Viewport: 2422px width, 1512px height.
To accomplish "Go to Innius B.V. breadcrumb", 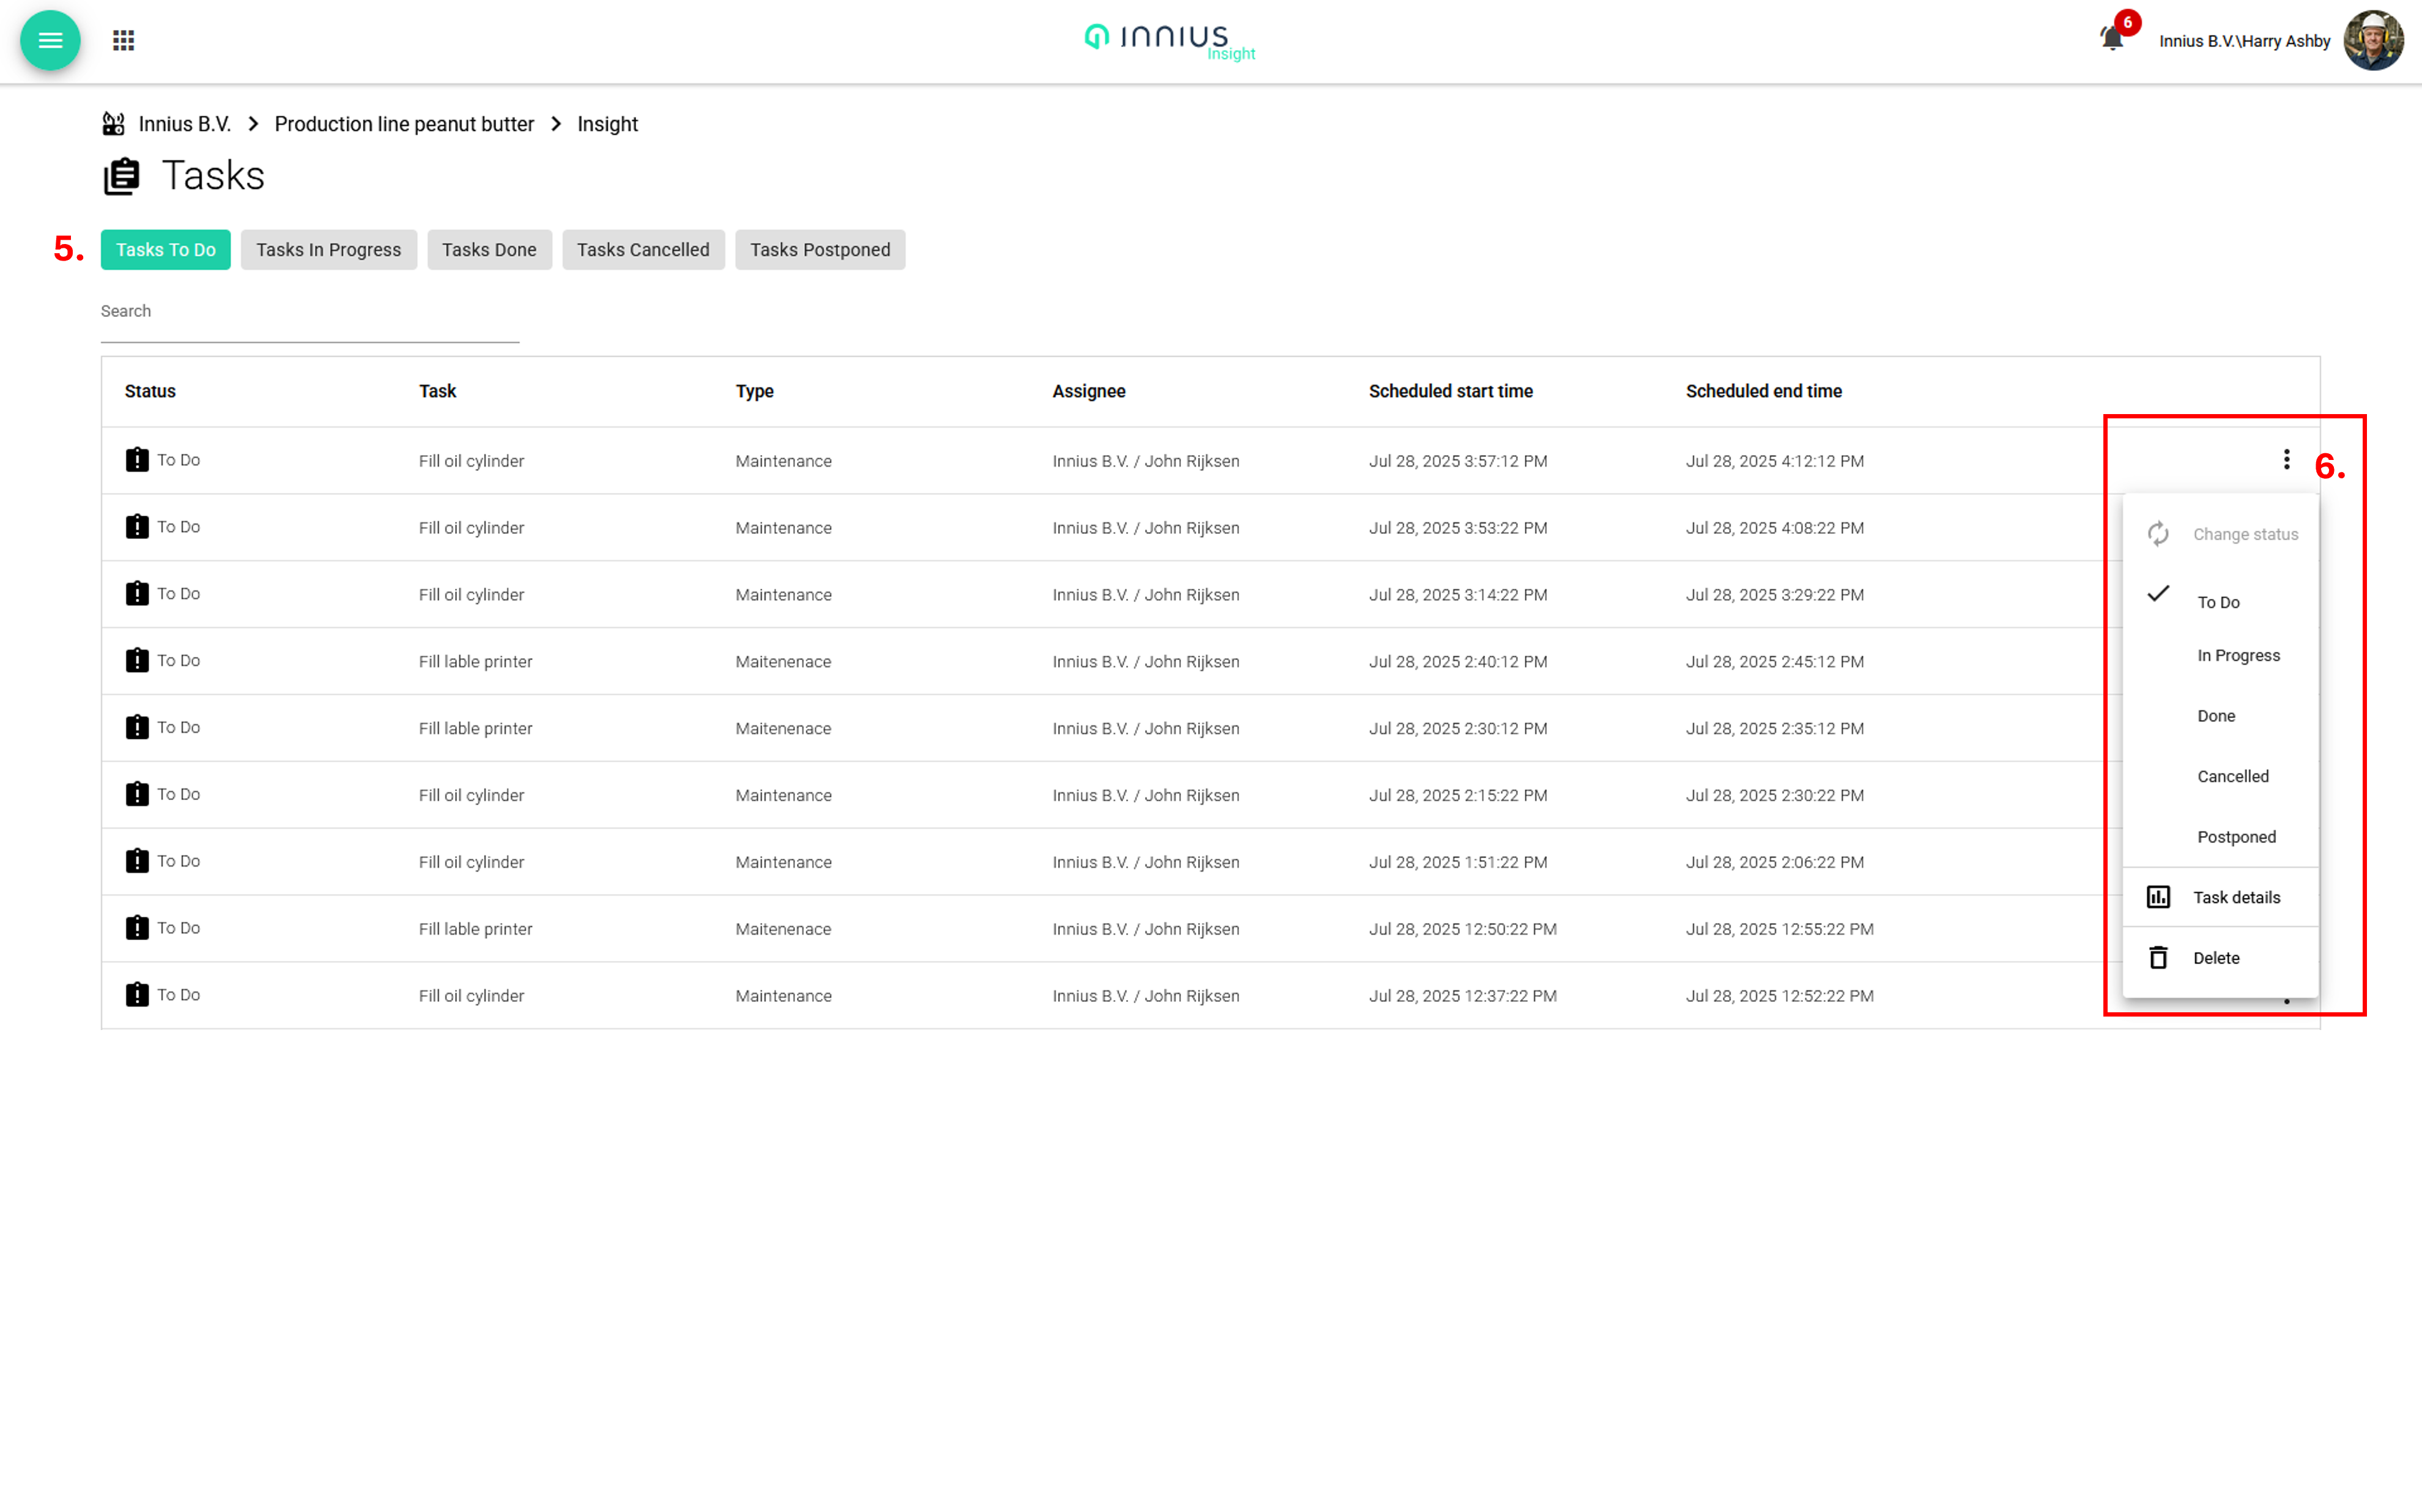I will pyautogui.click(x=185, y=124).
